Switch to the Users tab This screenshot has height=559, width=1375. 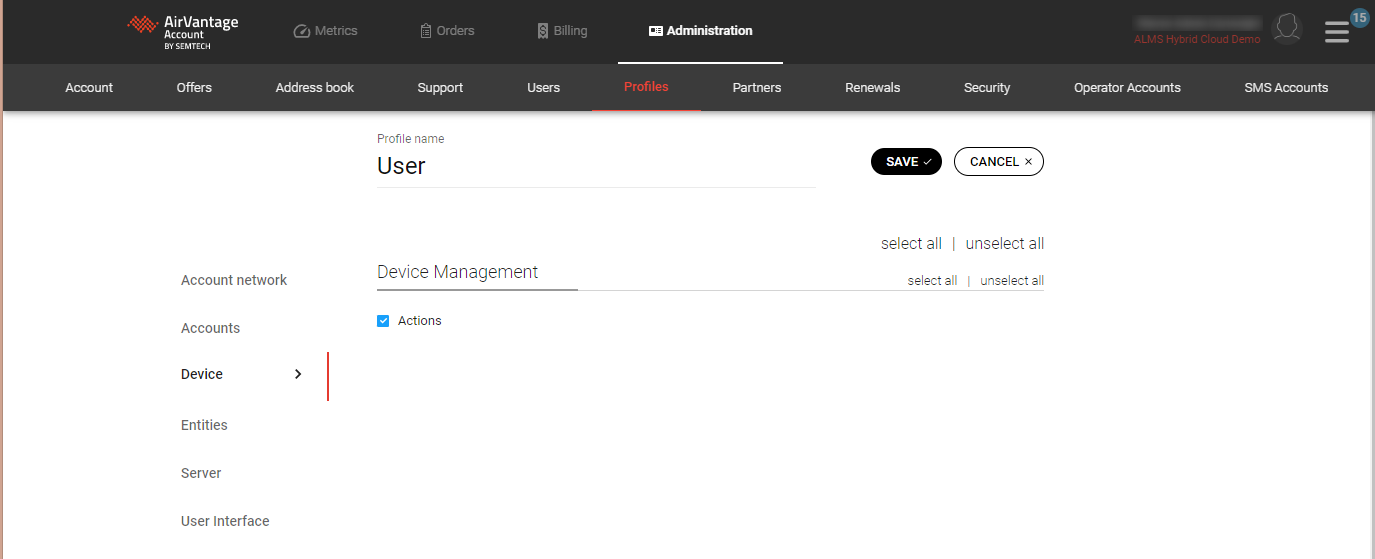point(543,88)
